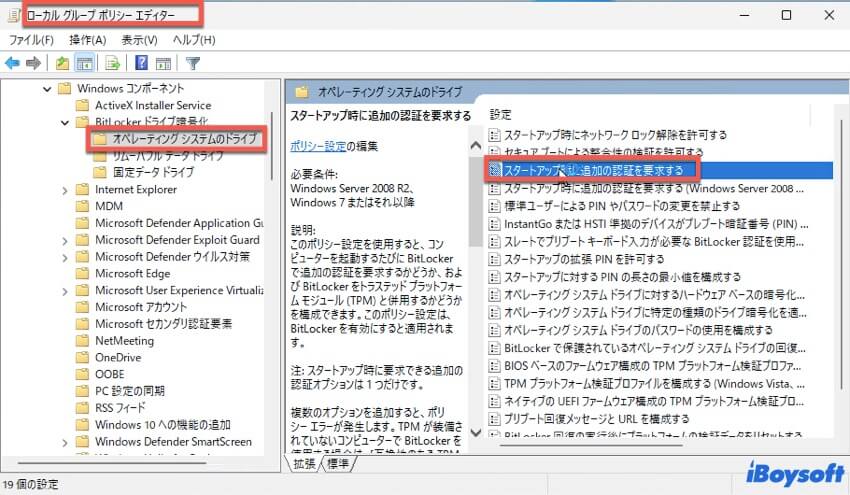Click the MDM folder icon
The height and width of the screenshot is (495, 850).
click(x=82, y=206)
